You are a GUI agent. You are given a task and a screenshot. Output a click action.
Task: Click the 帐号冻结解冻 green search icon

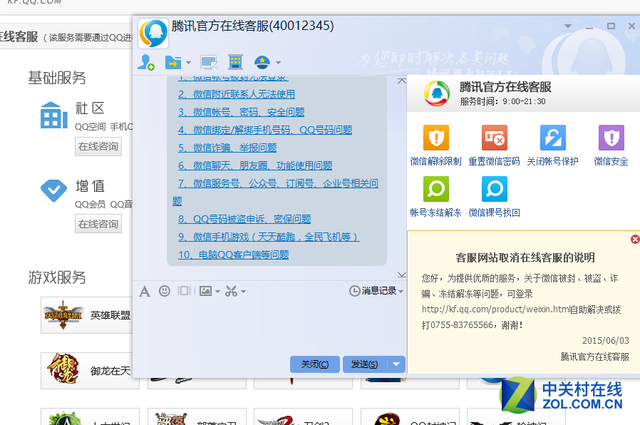pyautogui.click(x=436, y=189)
